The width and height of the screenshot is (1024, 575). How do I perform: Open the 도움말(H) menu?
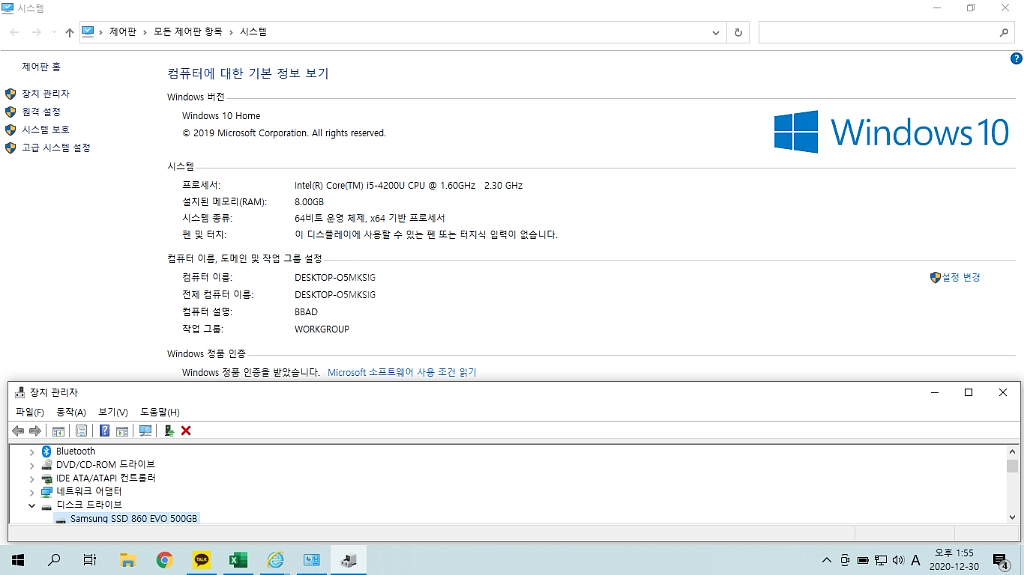(x=160, y=412)
